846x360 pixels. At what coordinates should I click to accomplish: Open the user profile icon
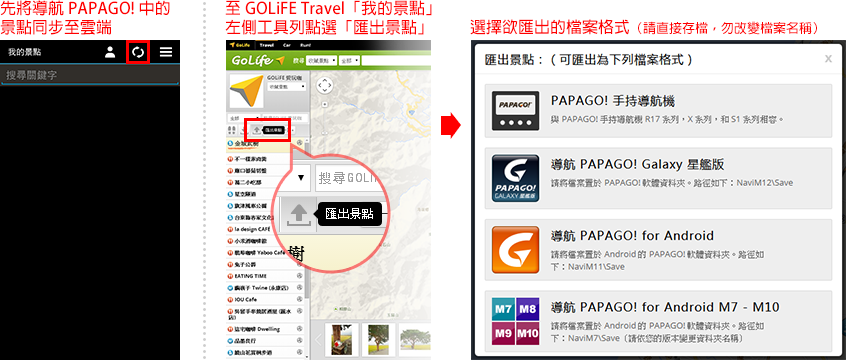pyautogui.click(x=110, y=52)
